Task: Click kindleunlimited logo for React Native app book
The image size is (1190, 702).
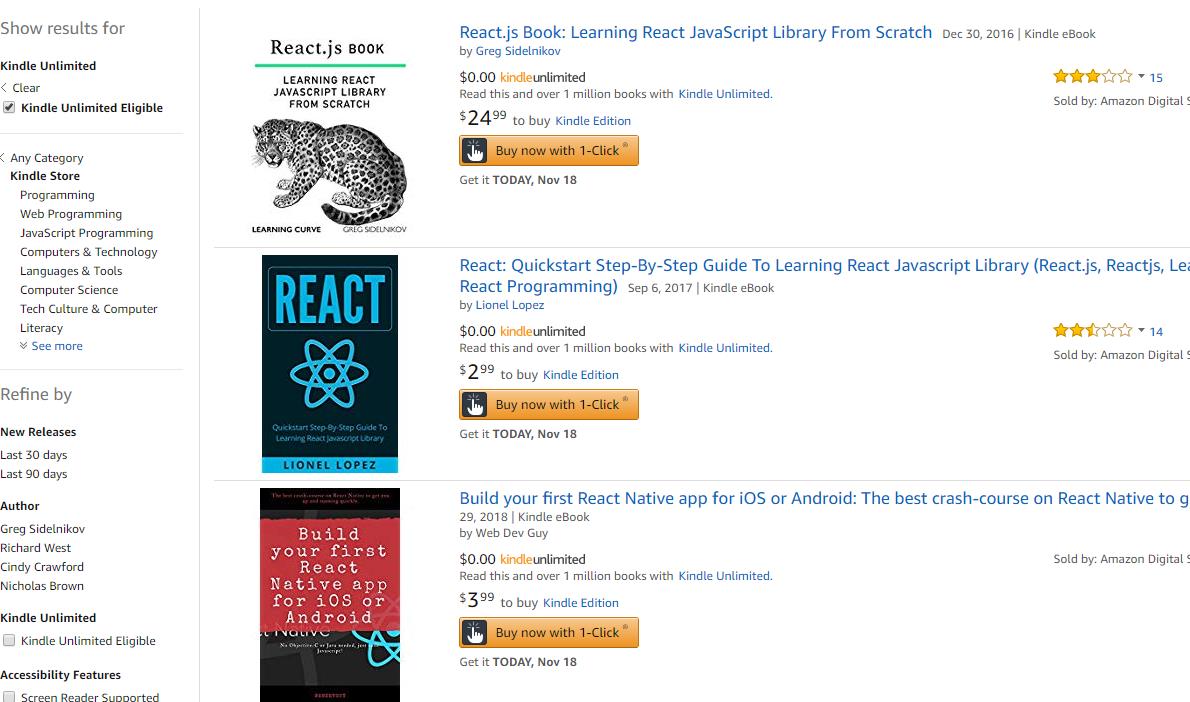Action: tap(542, 559)
